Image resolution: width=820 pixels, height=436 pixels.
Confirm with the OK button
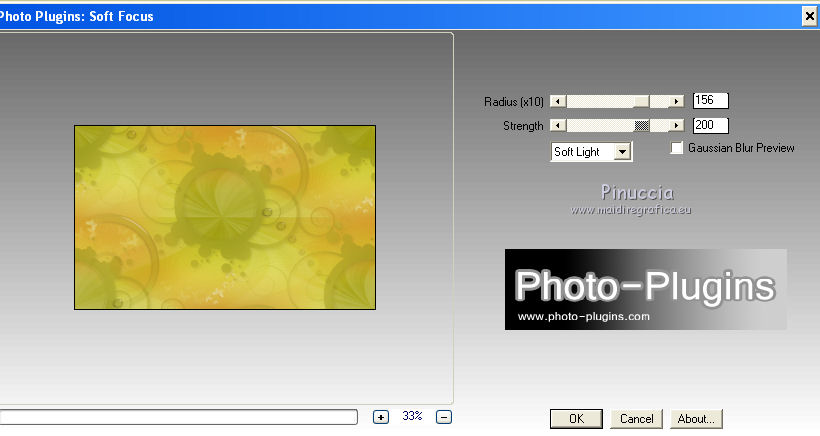(x=576, y=419)
